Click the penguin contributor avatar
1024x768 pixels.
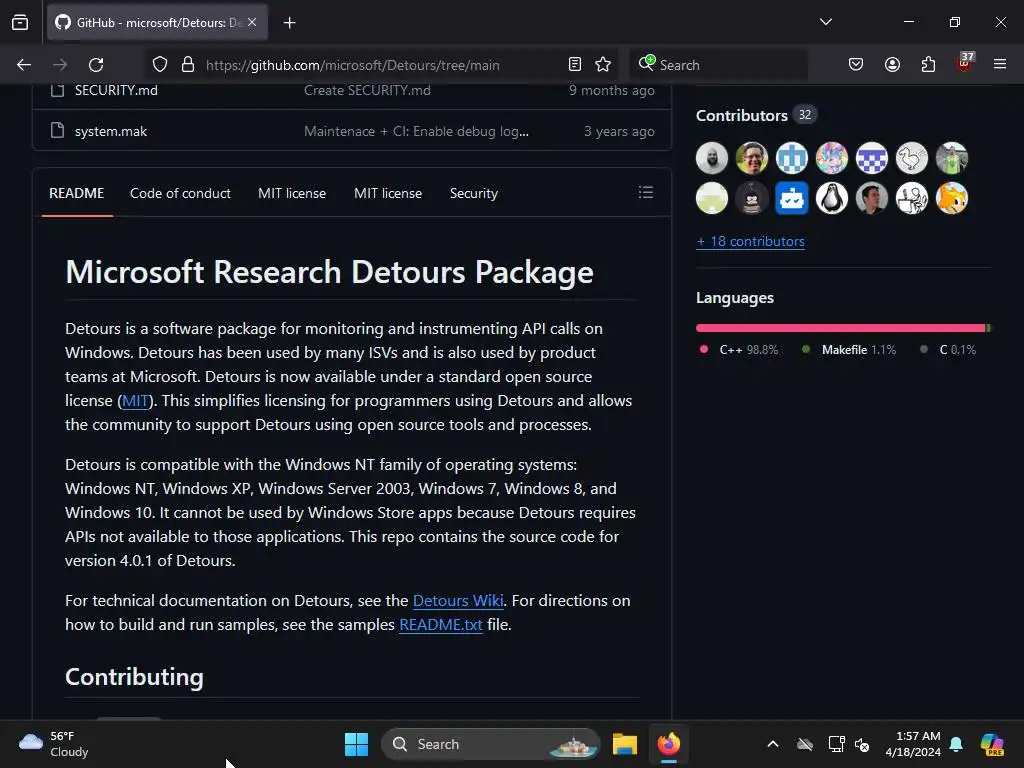point(832,198)
